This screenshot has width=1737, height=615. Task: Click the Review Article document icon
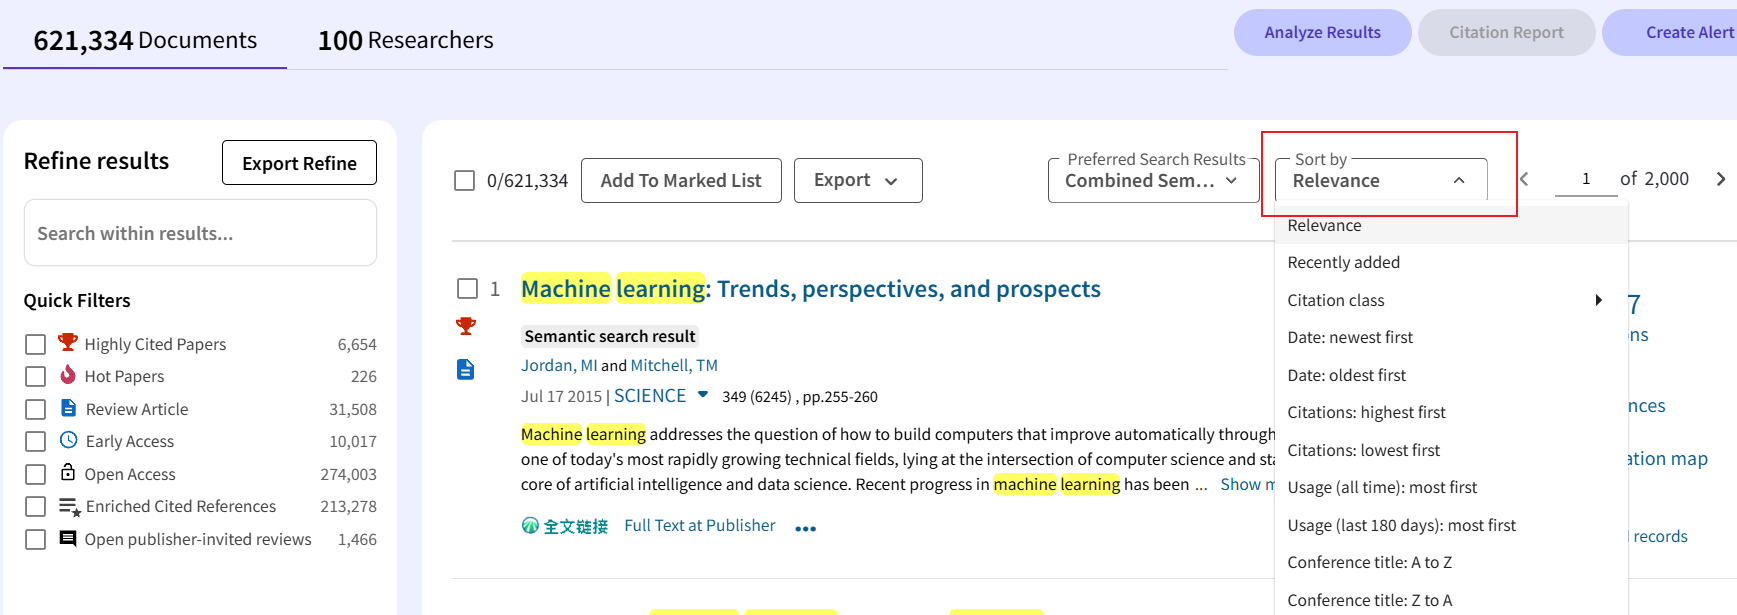pyautogui.click(x=68, y=408)
